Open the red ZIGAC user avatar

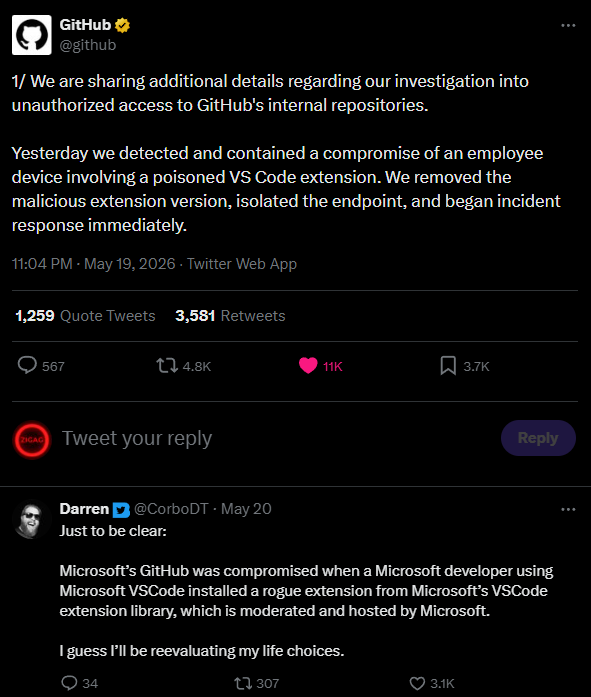[32, 440]
